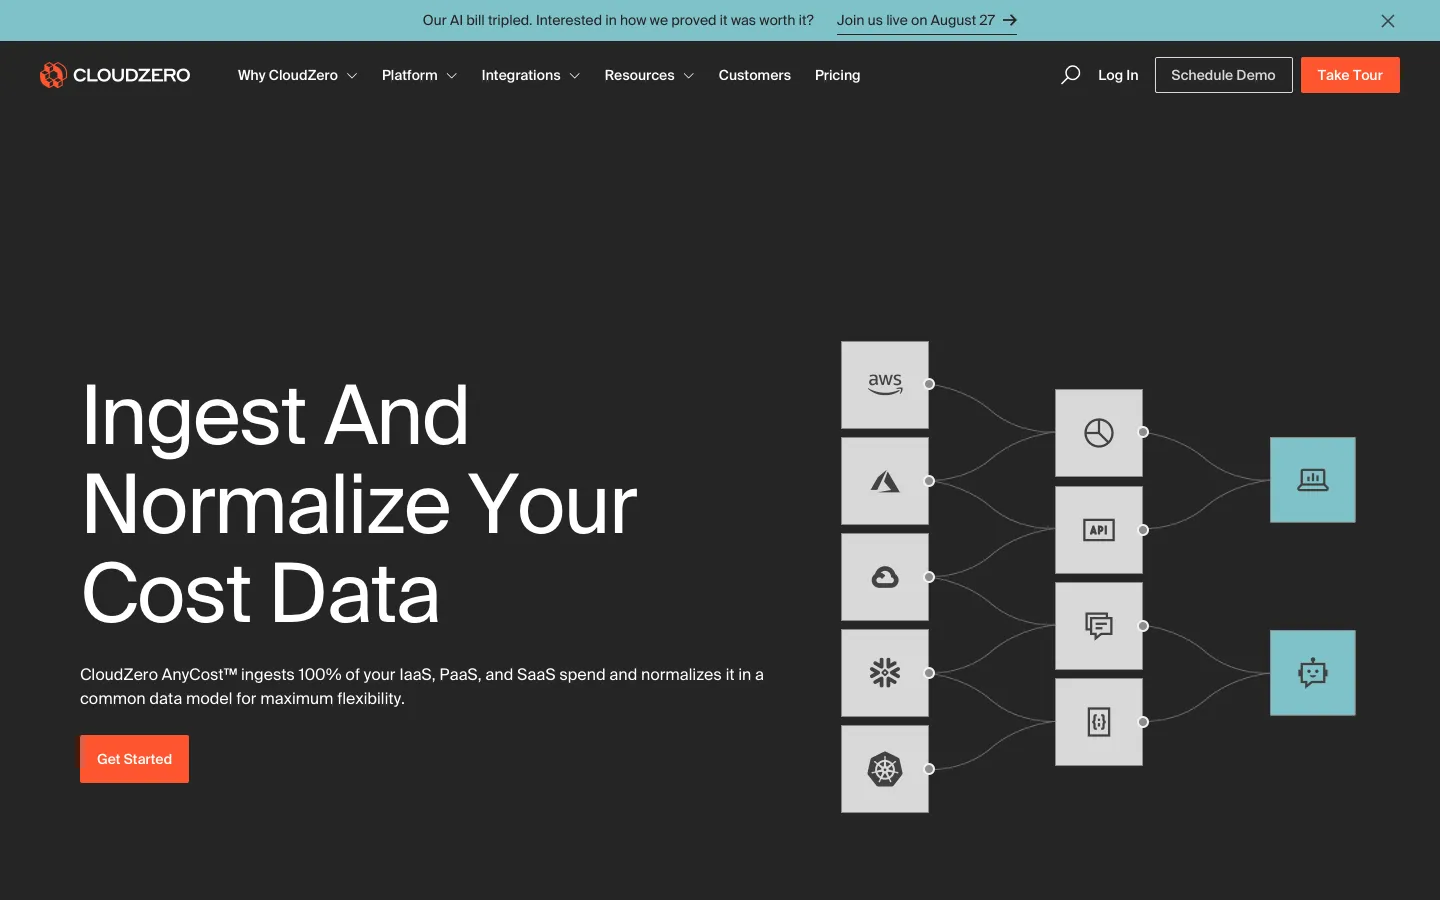This screenshot has width=1440, height=900.
Task: Go to the Pricing page
Action: [x=837, y=75]
